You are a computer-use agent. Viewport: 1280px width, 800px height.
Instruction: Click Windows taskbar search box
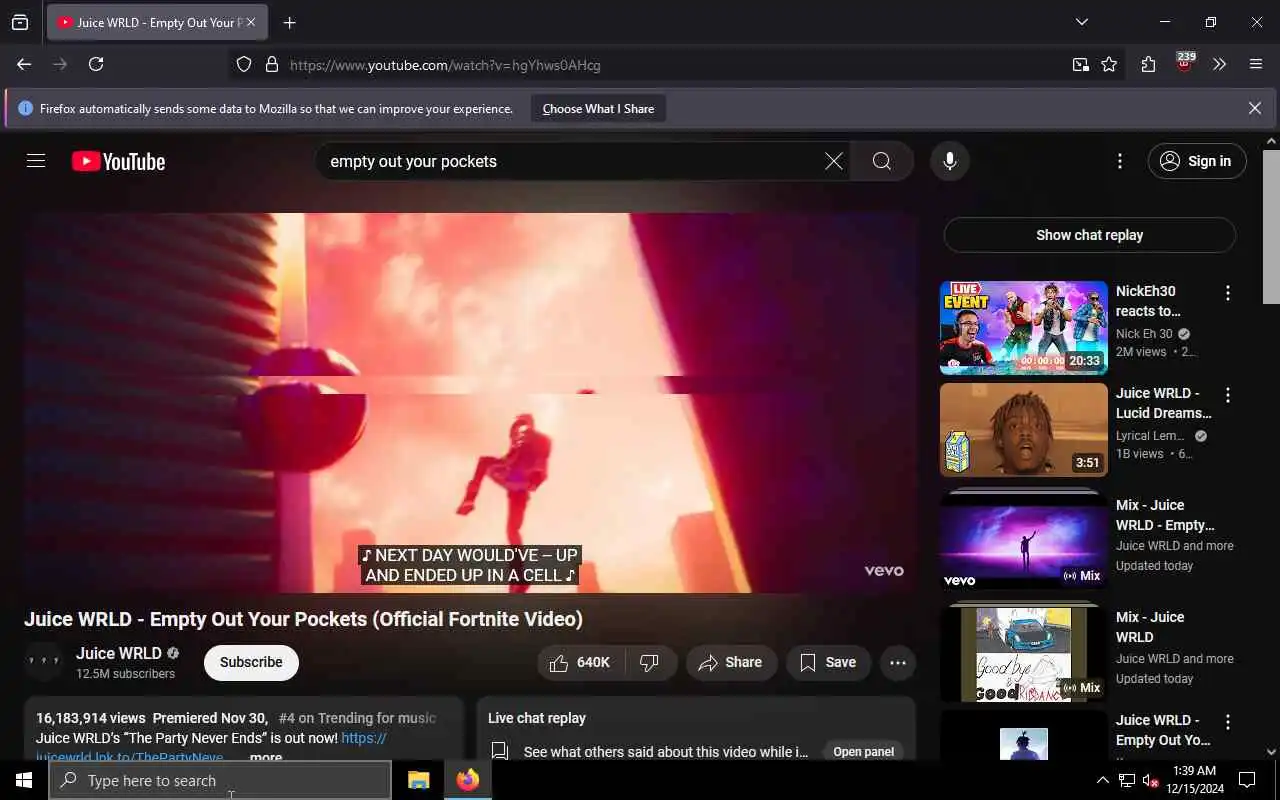point(220,780)
